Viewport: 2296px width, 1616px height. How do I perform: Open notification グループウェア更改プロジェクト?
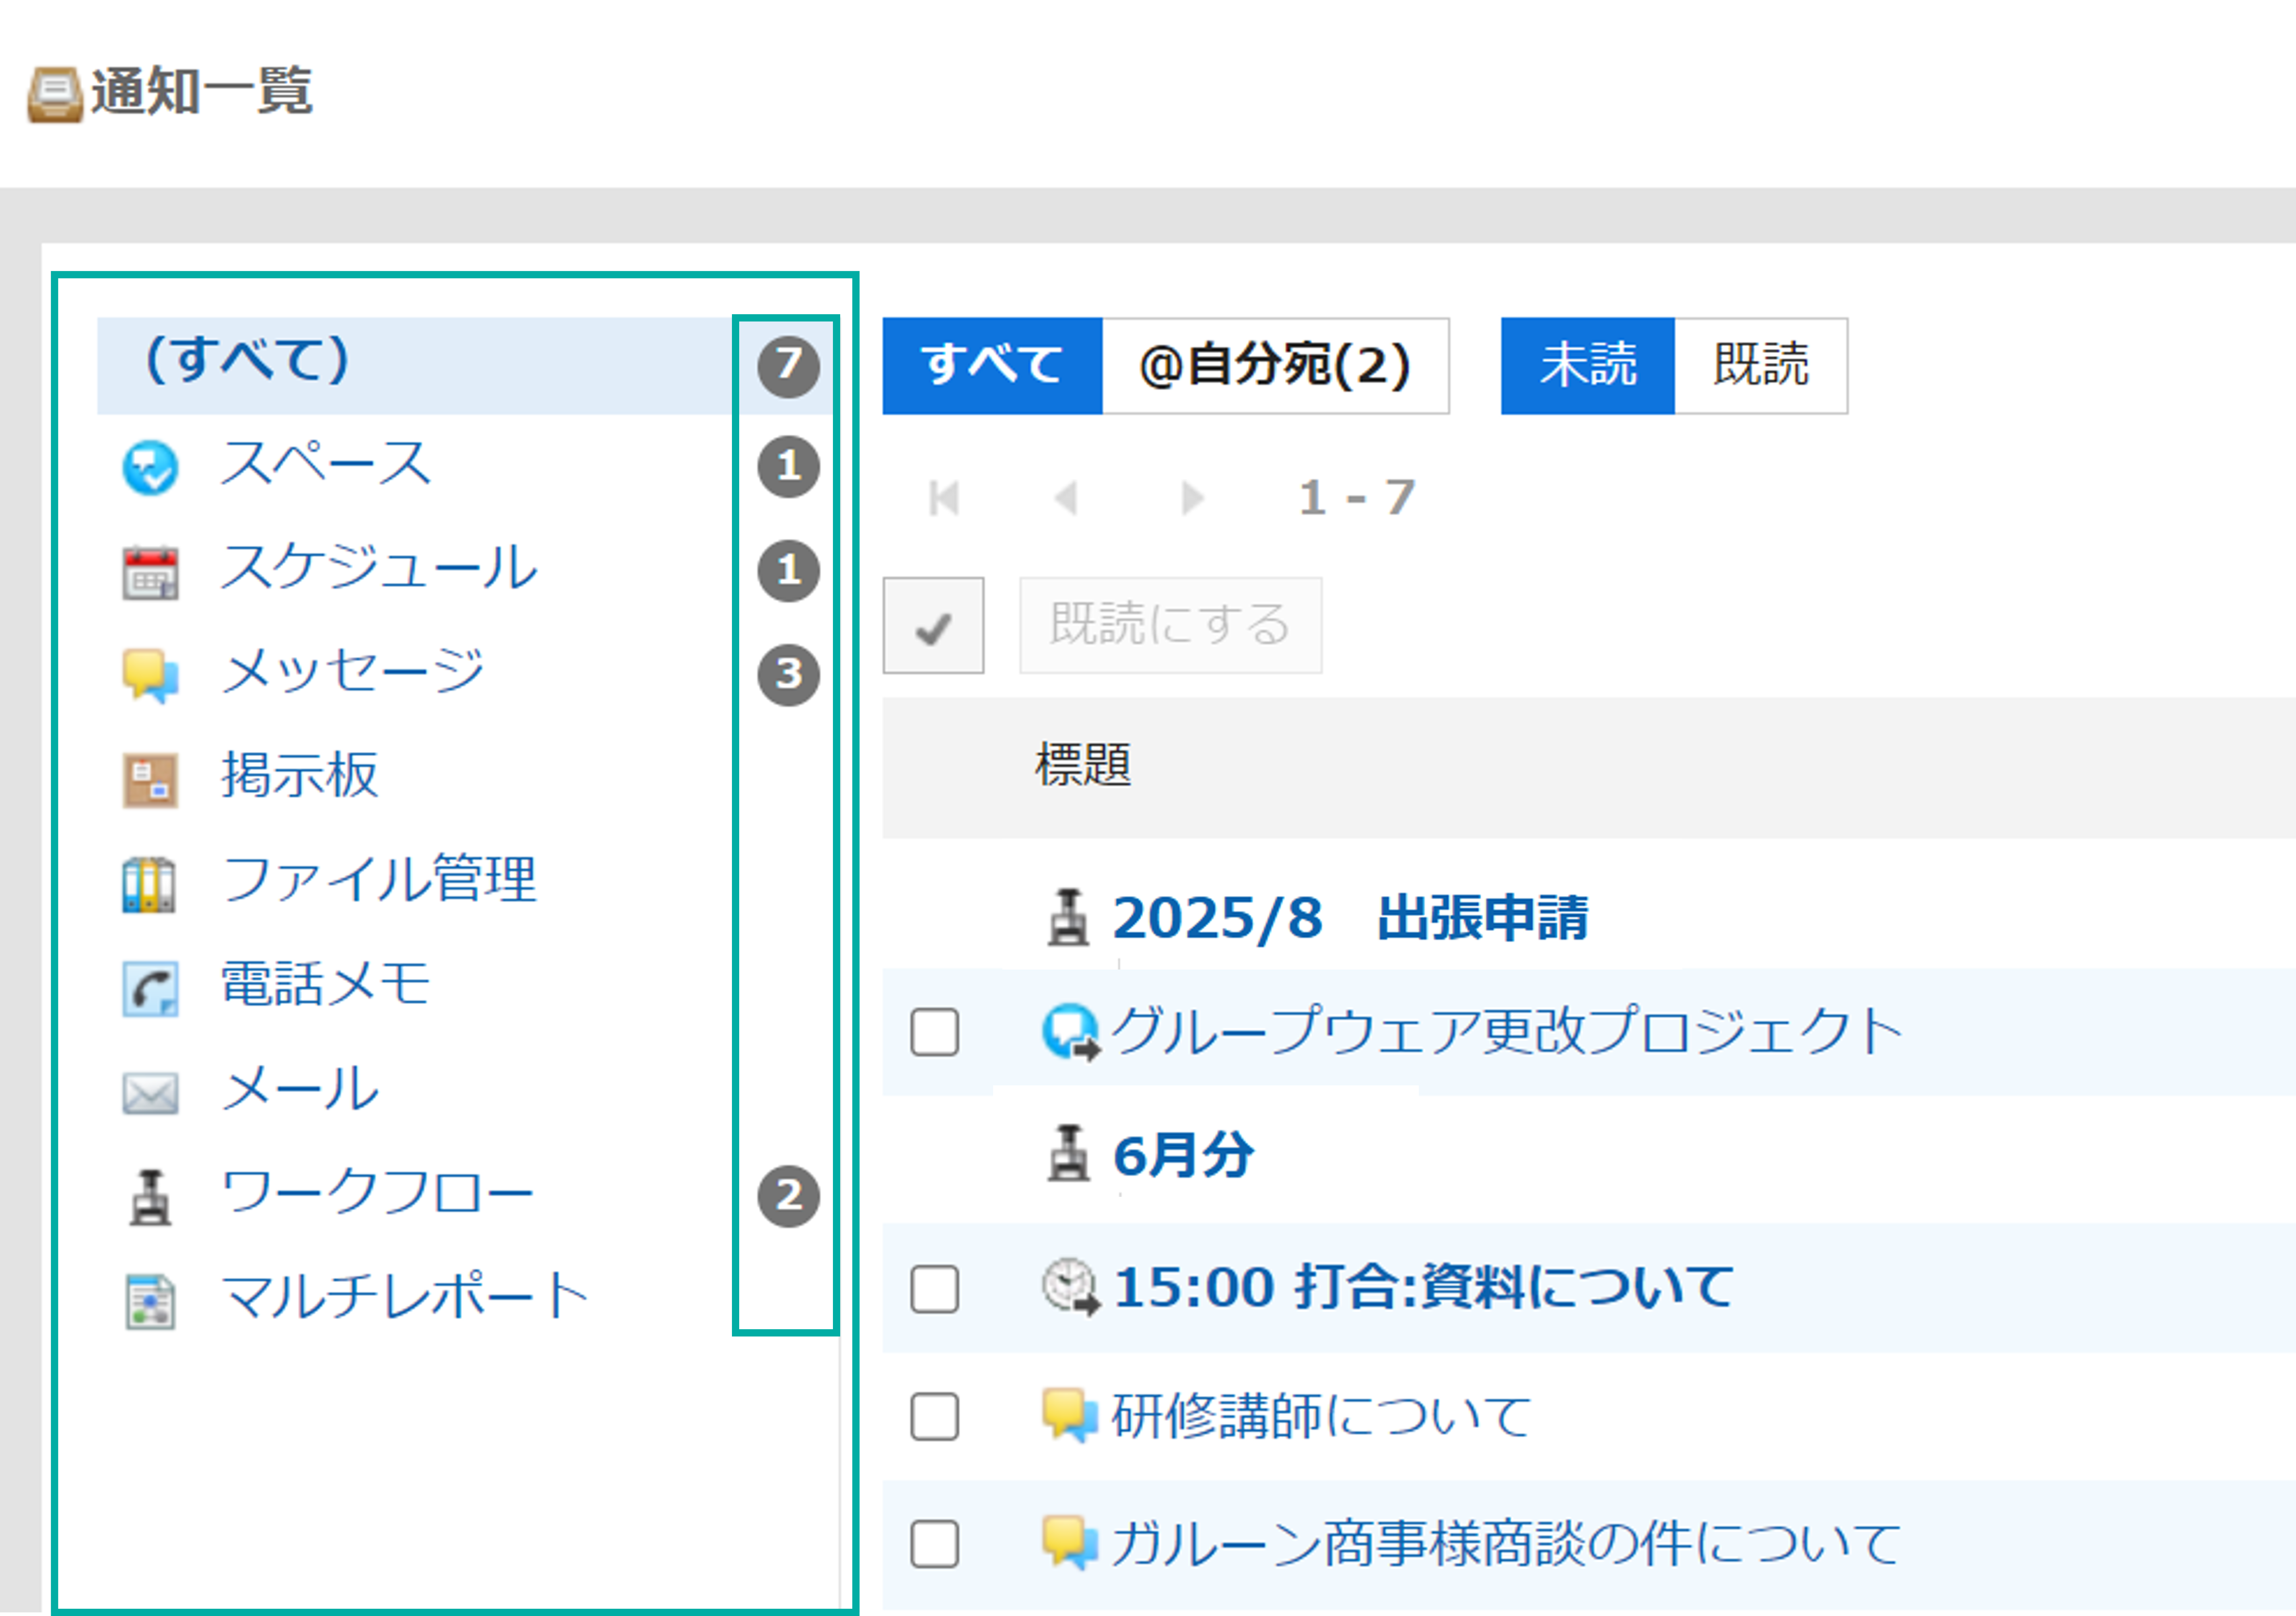[1507, 1032]
